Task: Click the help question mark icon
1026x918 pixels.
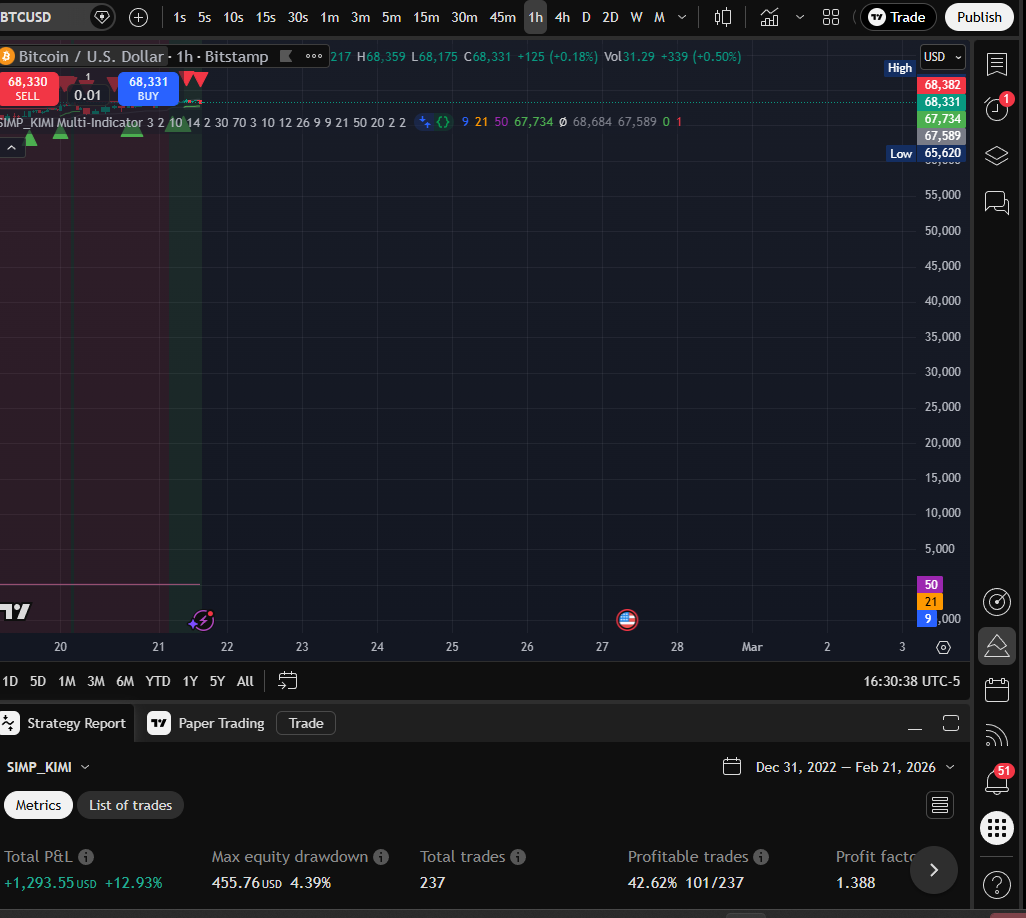Action: 996,885
